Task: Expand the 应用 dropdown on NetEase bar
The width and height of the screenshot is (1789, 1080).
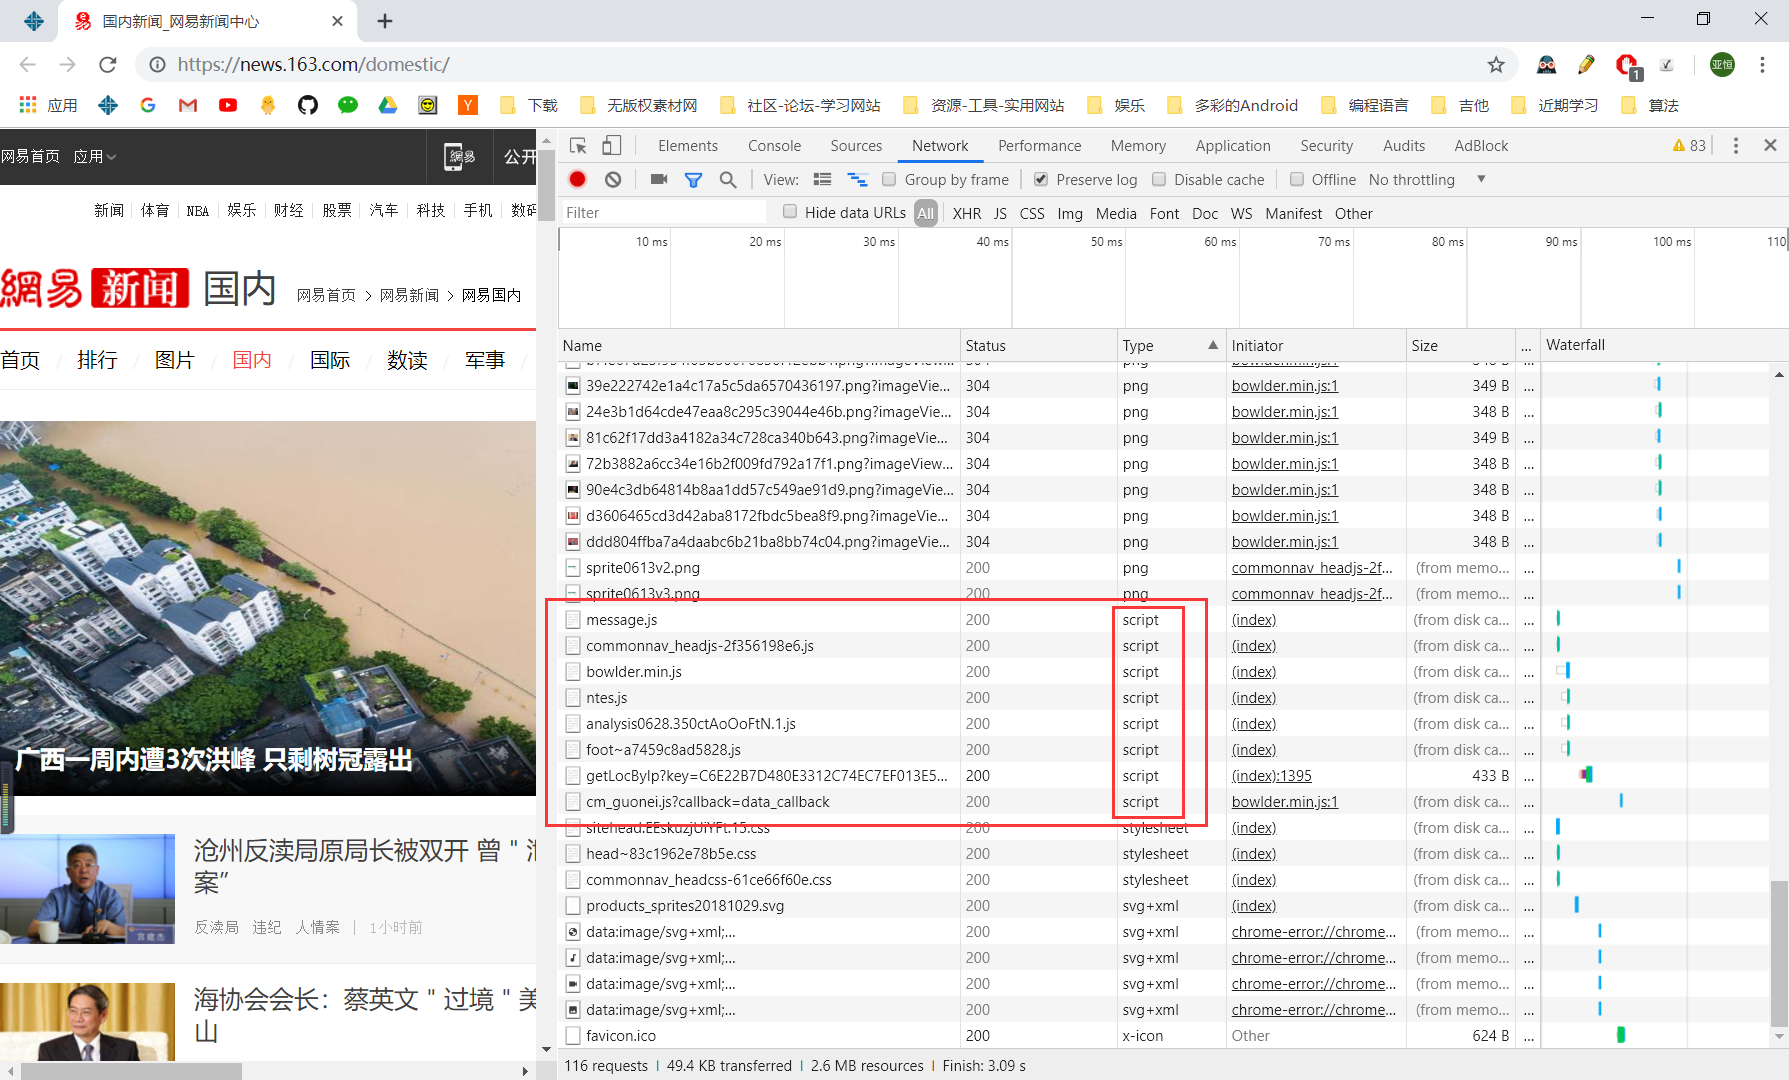Action: coord(95,157)
